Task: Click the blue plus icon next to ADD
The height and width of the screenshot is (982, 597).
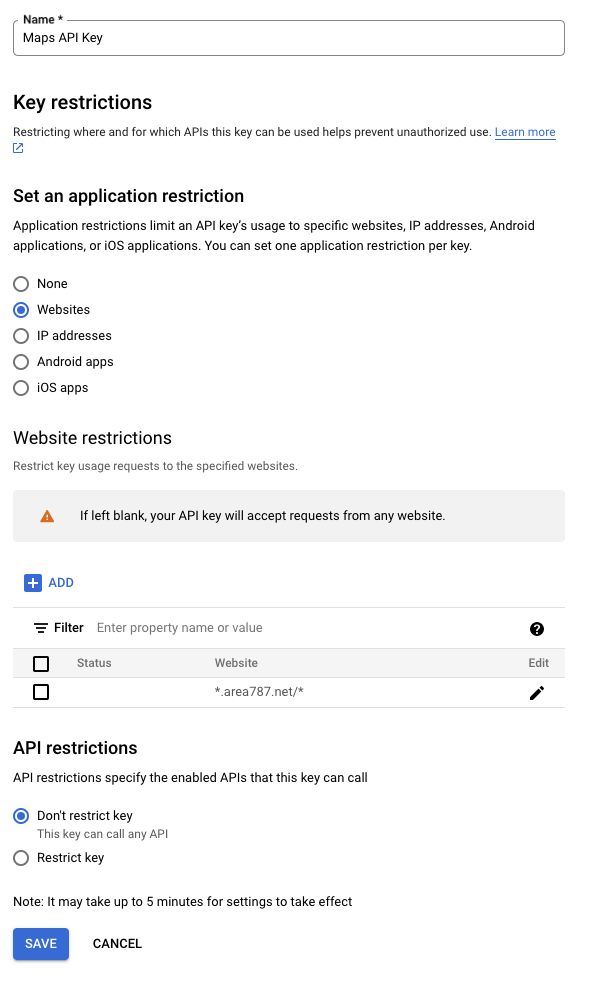Action: point(32,582)
